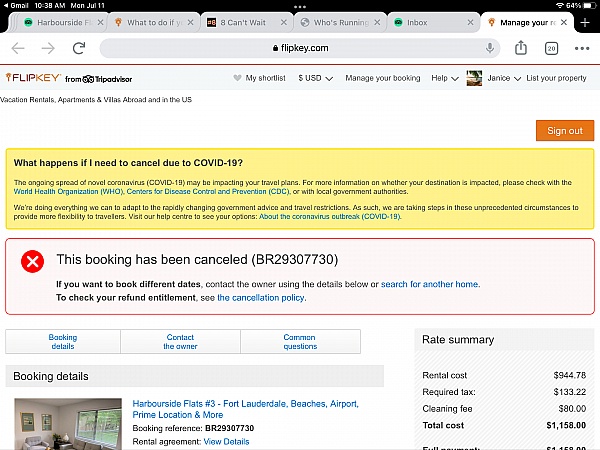Screen dimensions: 600x450
Task: Expand the Help menu
Action: point(445,78)
